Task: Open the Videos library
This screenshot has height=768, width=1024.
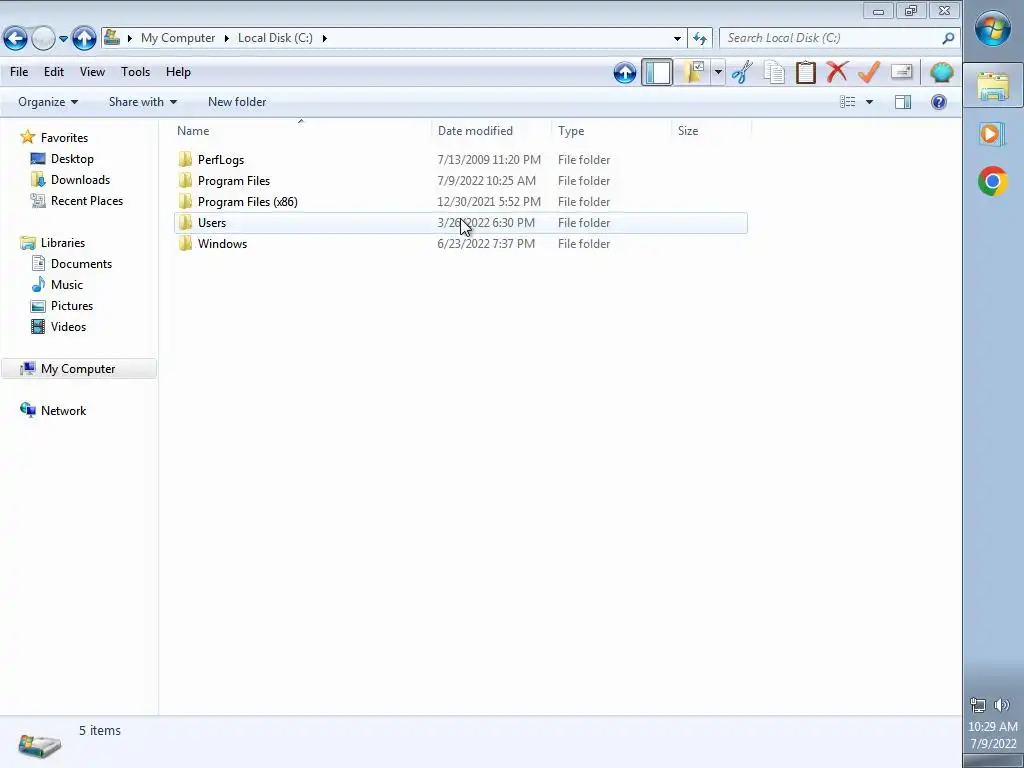Action: pos(68,327)
